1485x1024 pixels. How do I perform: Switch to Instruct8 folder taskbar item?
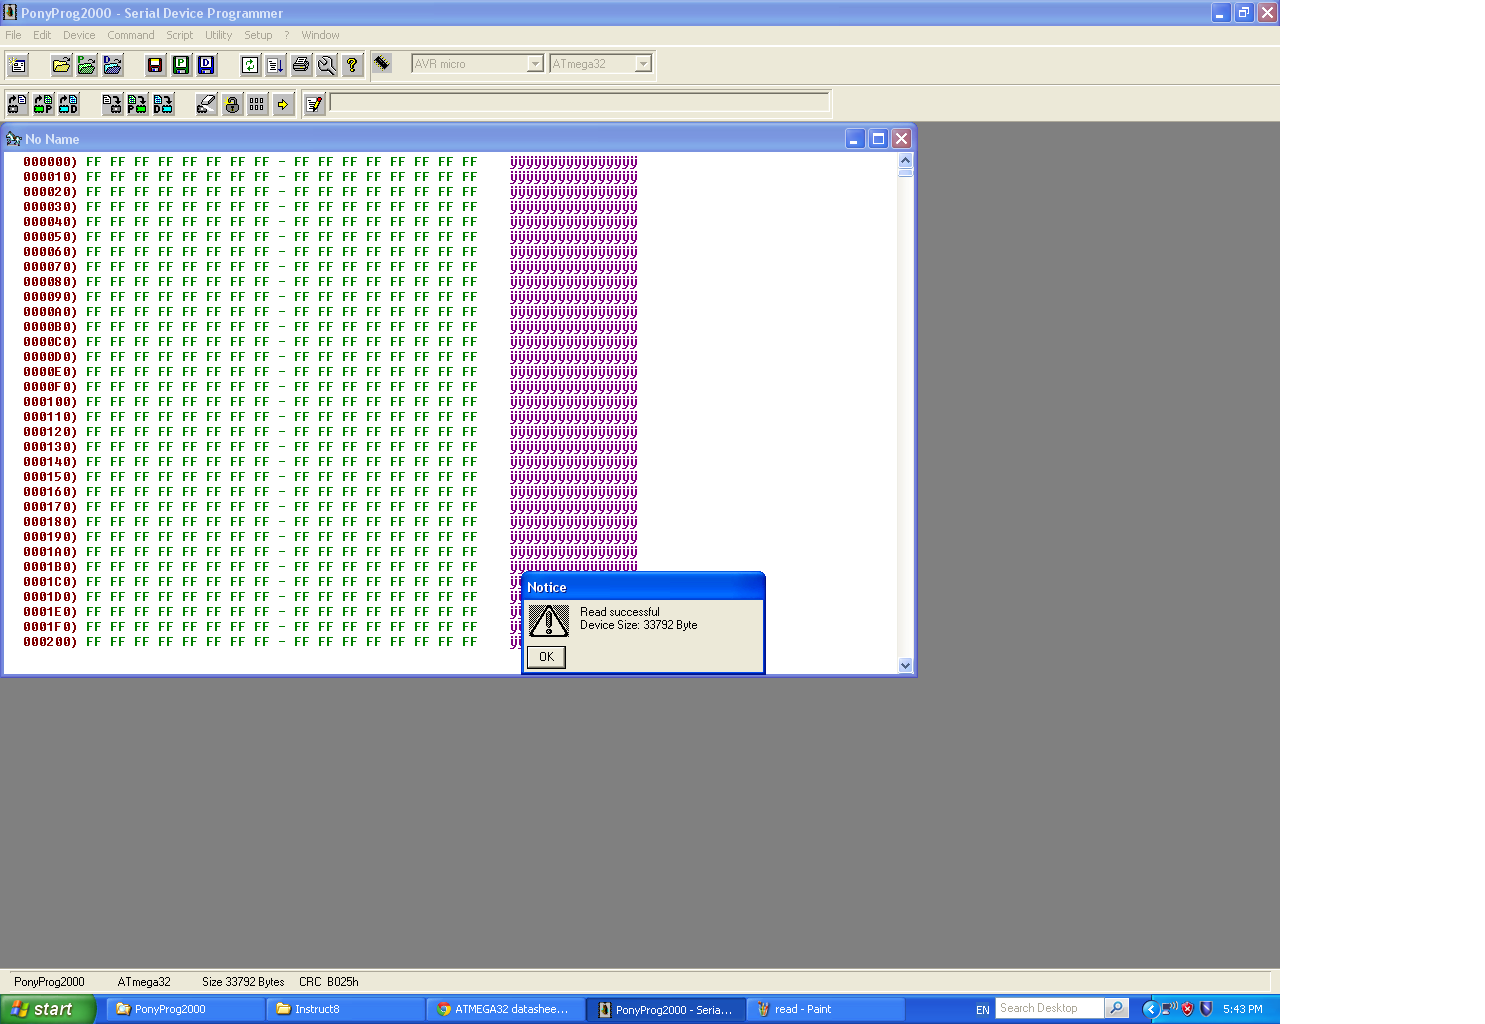click(x=344, y=1009)
